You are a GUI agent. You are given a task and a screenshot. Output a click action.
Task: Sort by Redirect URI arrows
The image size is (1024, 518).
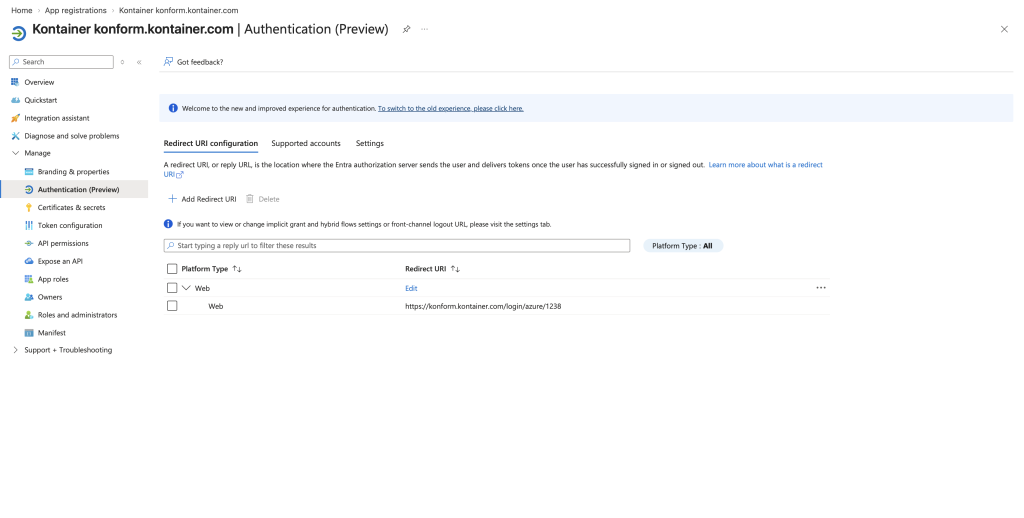tap(455, 269)
